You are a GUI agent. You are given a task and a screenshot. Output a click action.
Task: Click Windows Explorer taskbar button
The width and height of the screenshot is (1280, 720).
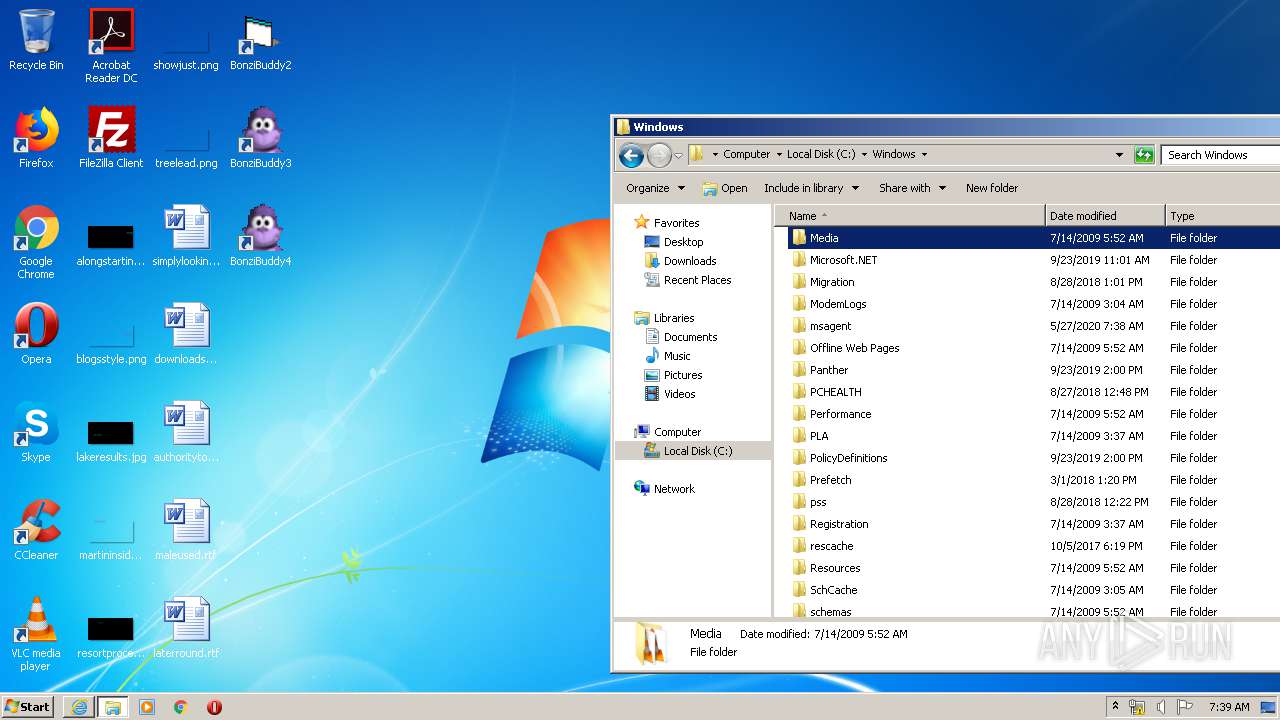coord(113,707)
